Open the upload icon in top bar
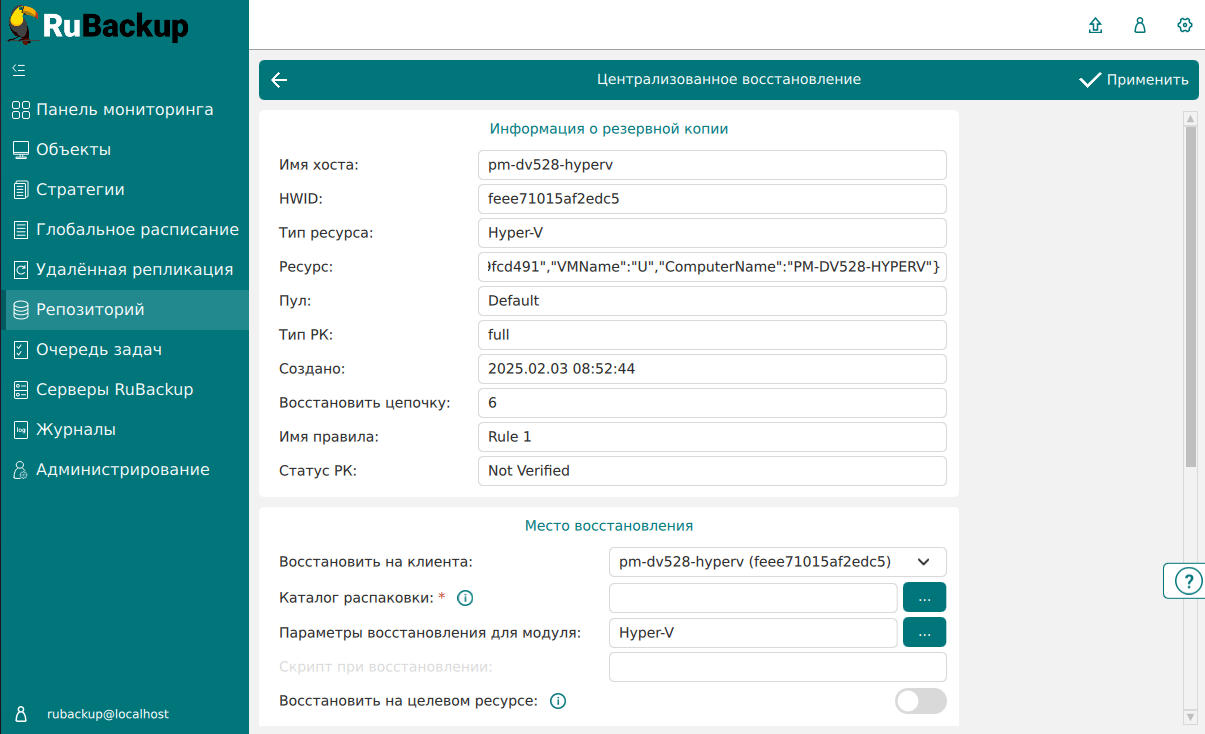Viewport: 1205px width, 734px height. click(x=1095, y=26)
